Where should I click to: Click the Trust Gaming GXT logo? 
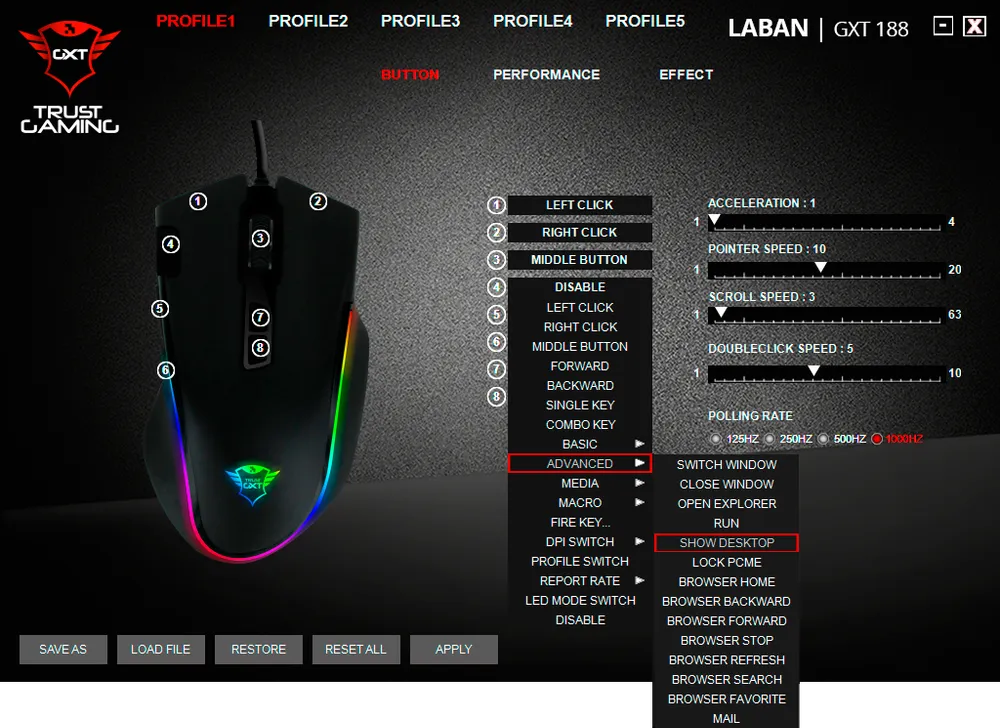[x=70, y=76]
